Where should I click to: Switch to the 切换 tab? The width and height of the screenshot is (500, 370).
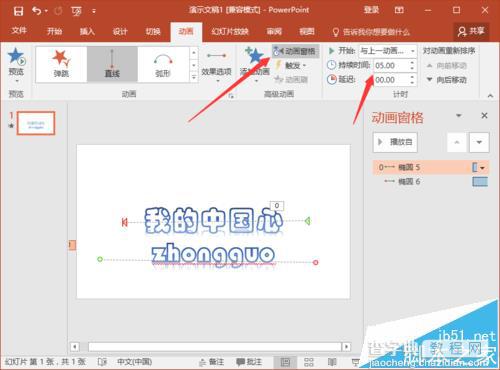point(153,32)
